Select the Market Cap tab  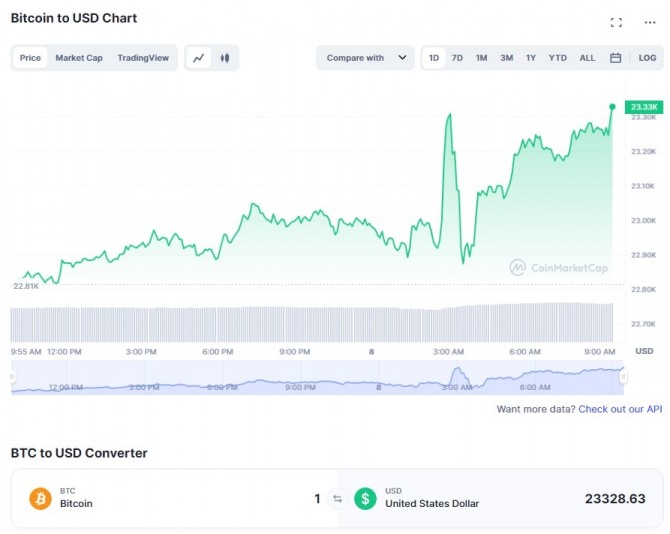coord(79,58)
